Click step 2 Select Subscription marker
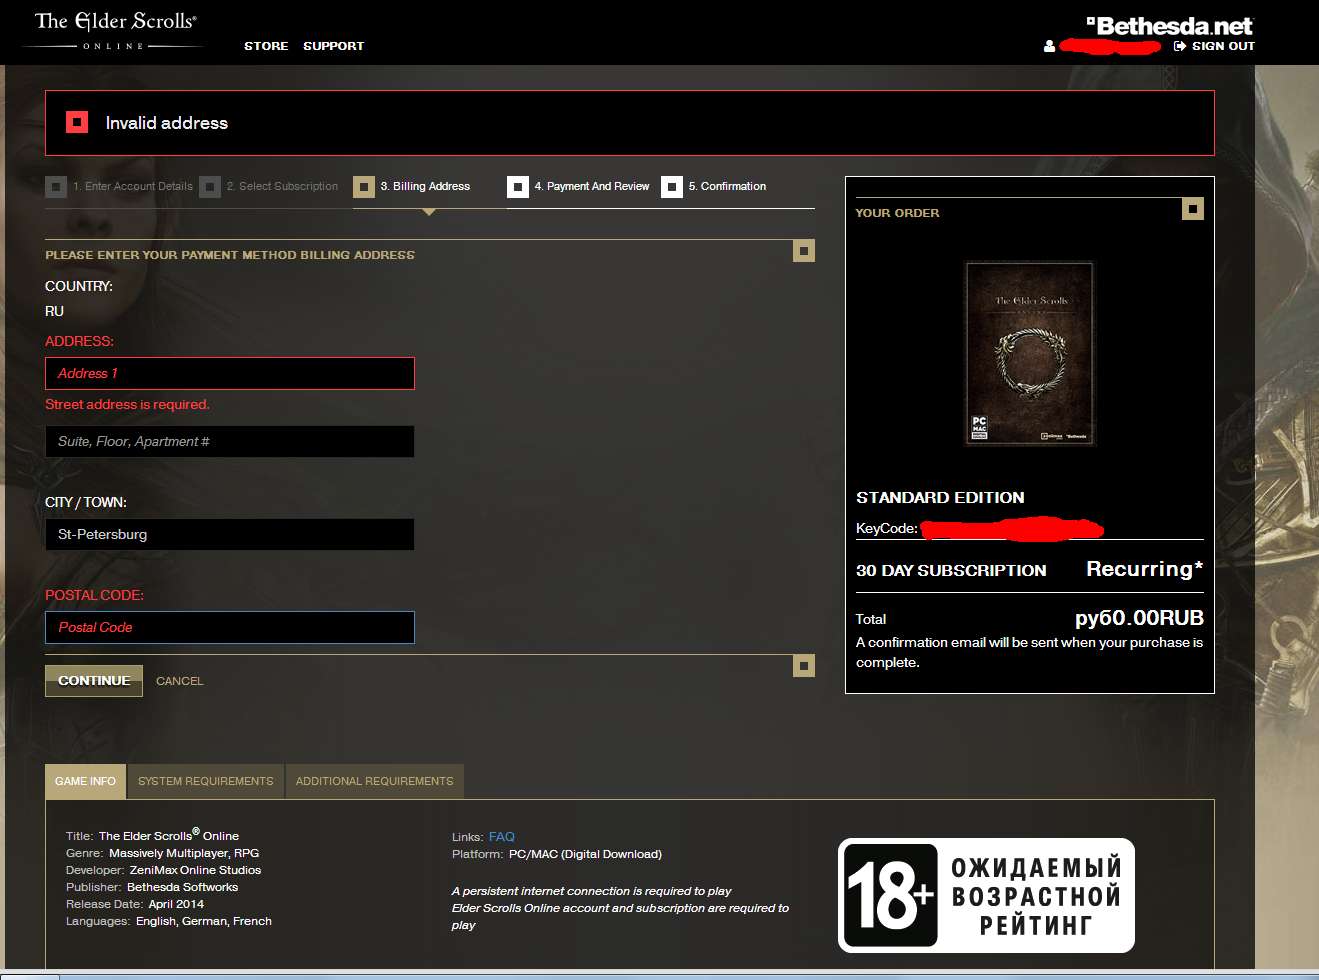This screenshot has width=1319, height=980. (210, 187)
